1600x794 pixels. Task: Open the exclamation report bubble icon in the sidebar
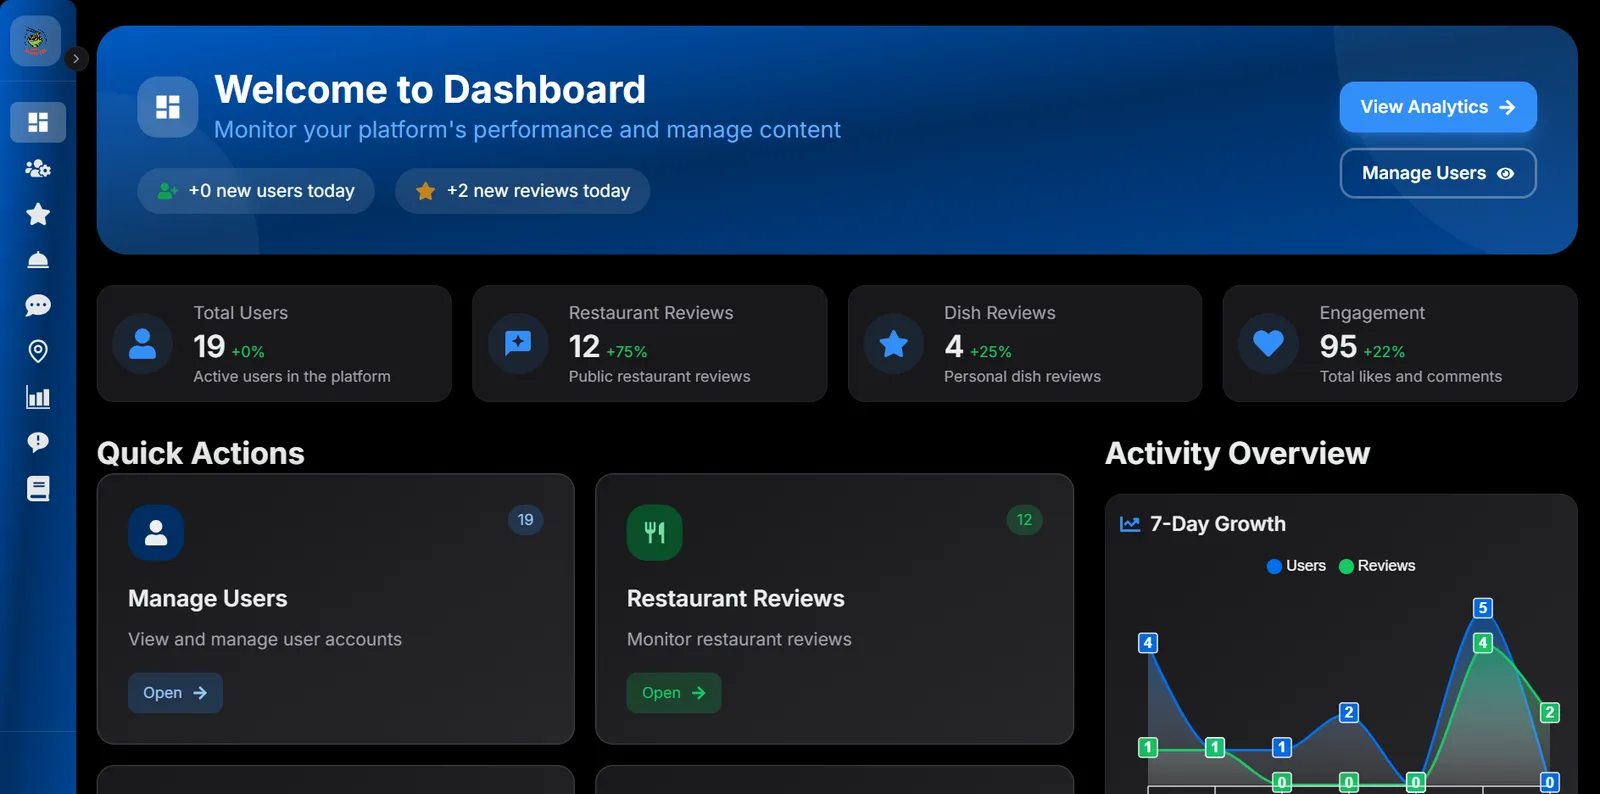coord(38,442)
